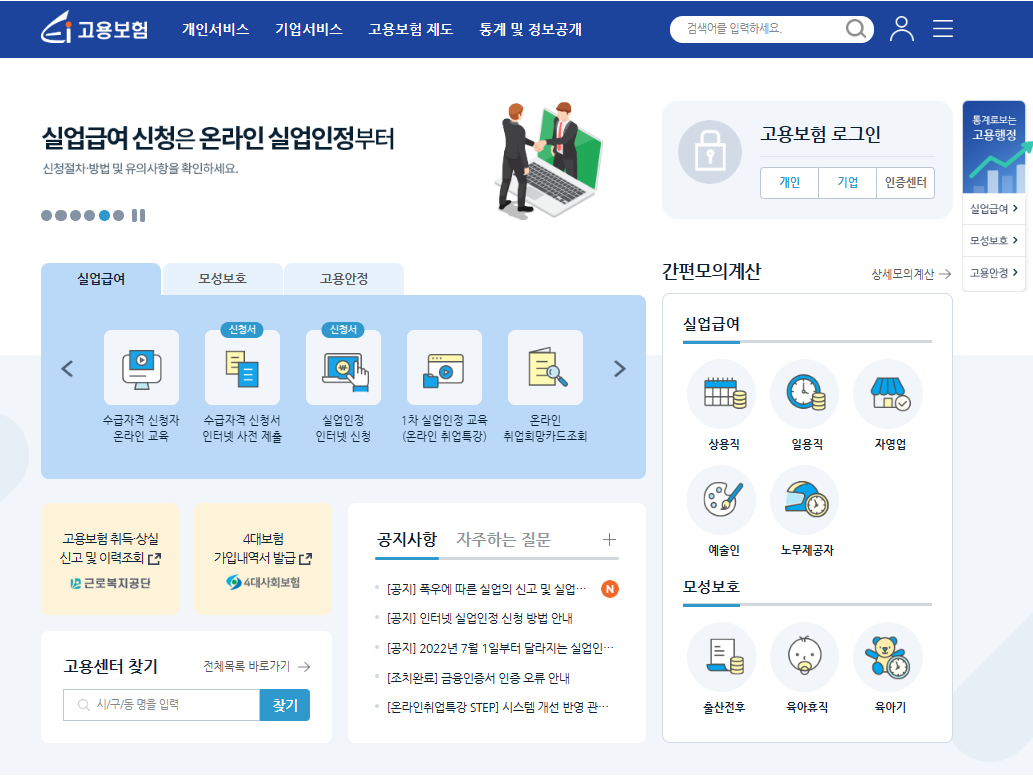Click the search magnifier icon

point(855,29)
